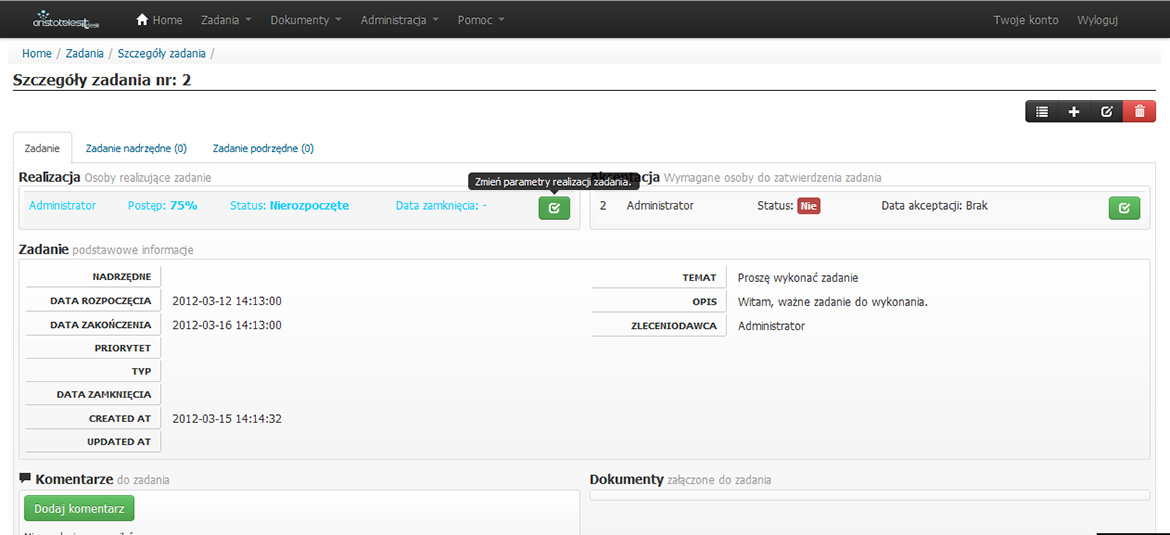Image resolution: width=1170 pixels, height=535 pixels.
Task: Click the plus icon to add task
Action: (1074, 112)
